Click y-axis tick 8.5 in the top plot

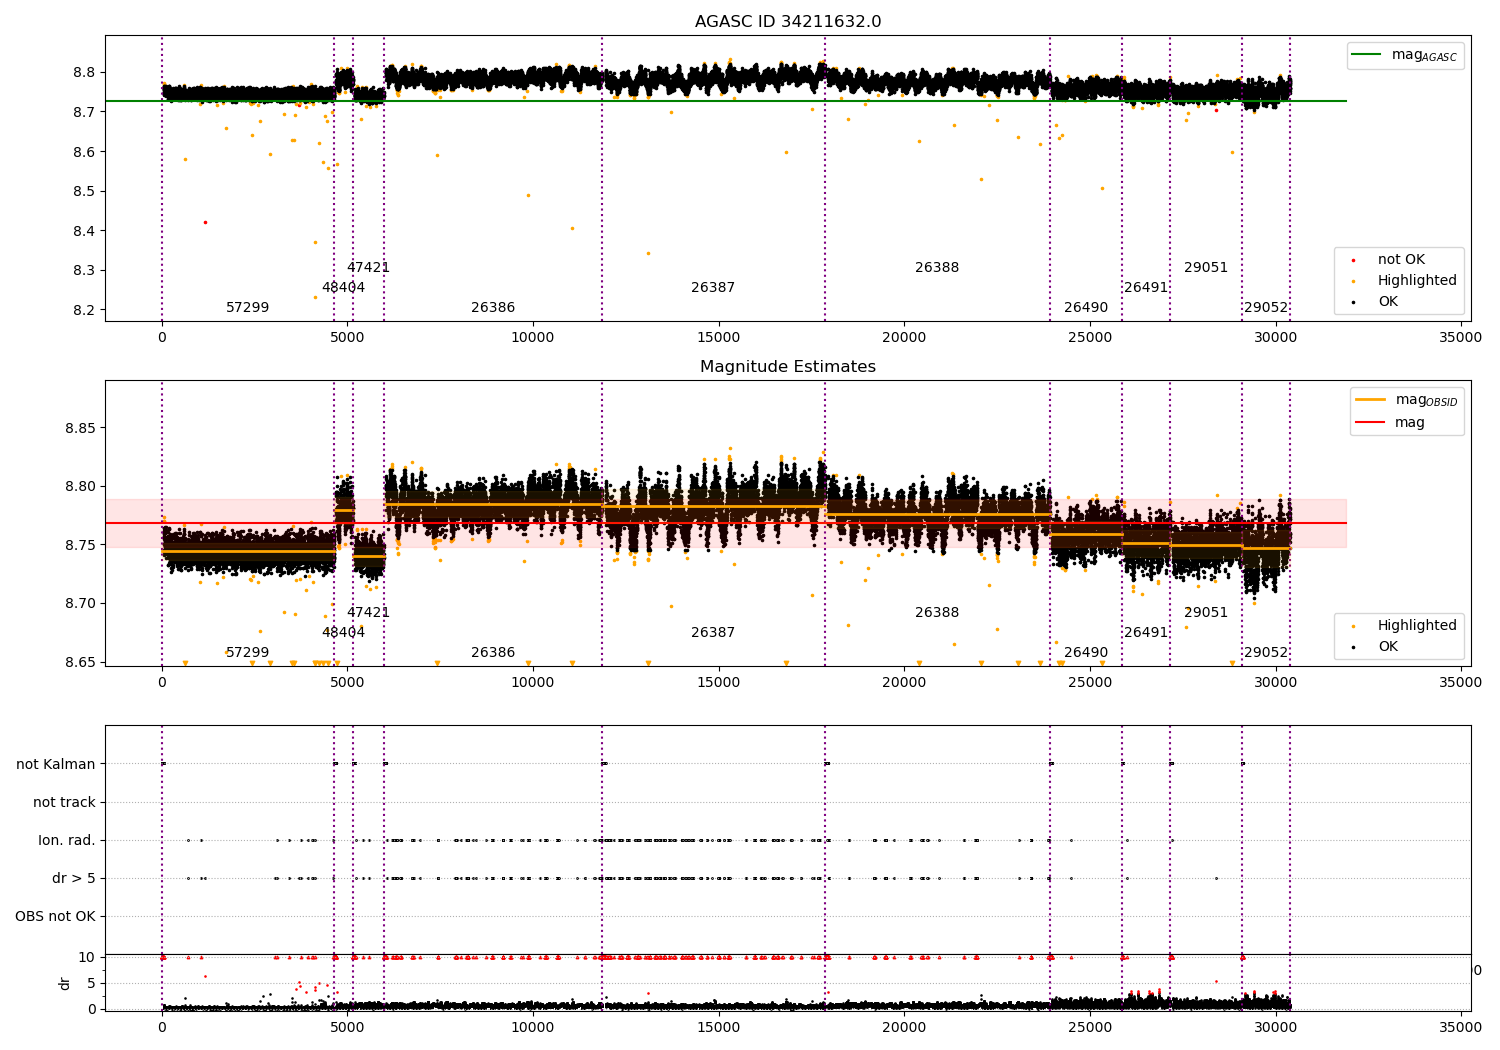tap(84, 192)
